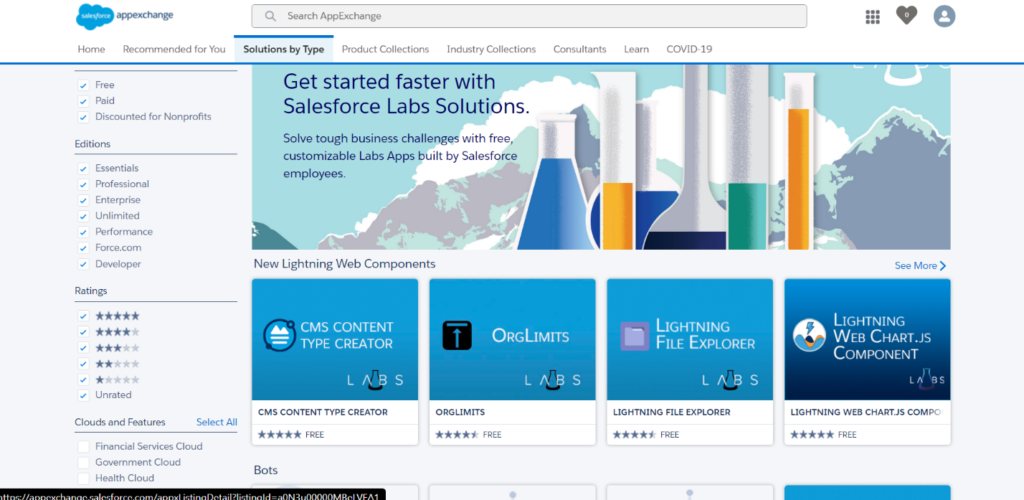The height and width of the screenshot is (500, 1024).
Task: Click the Bots section heading
Action: click(x=266, y=470)
